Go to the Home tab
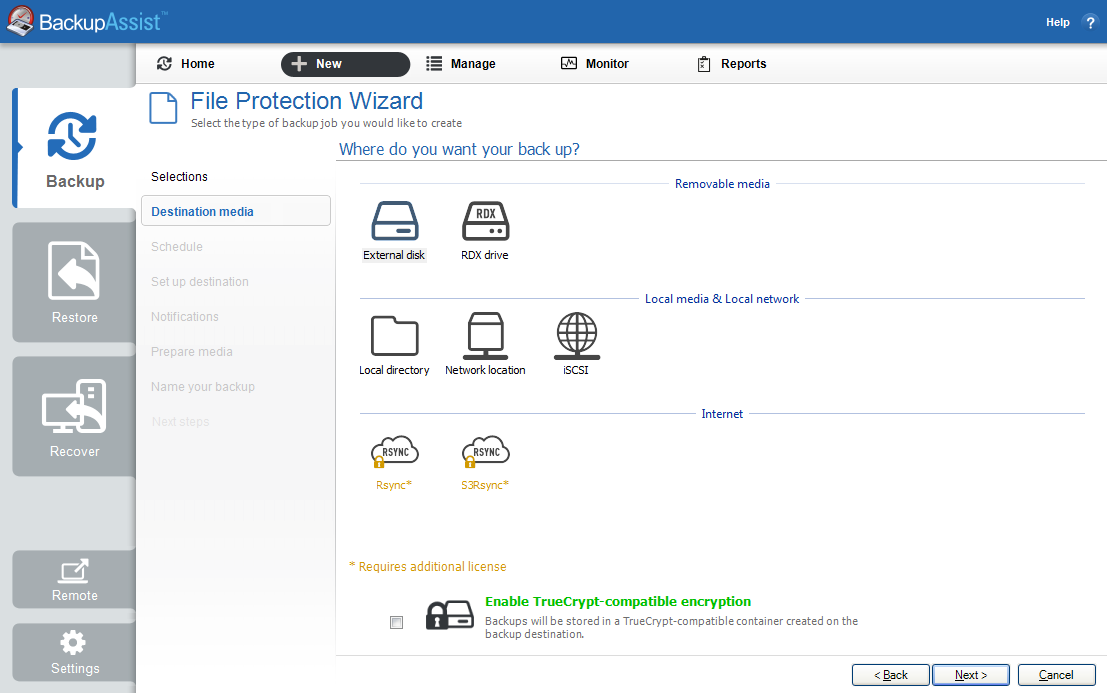The height and width of the screenshot is (693, 1107). click(184, 63)
